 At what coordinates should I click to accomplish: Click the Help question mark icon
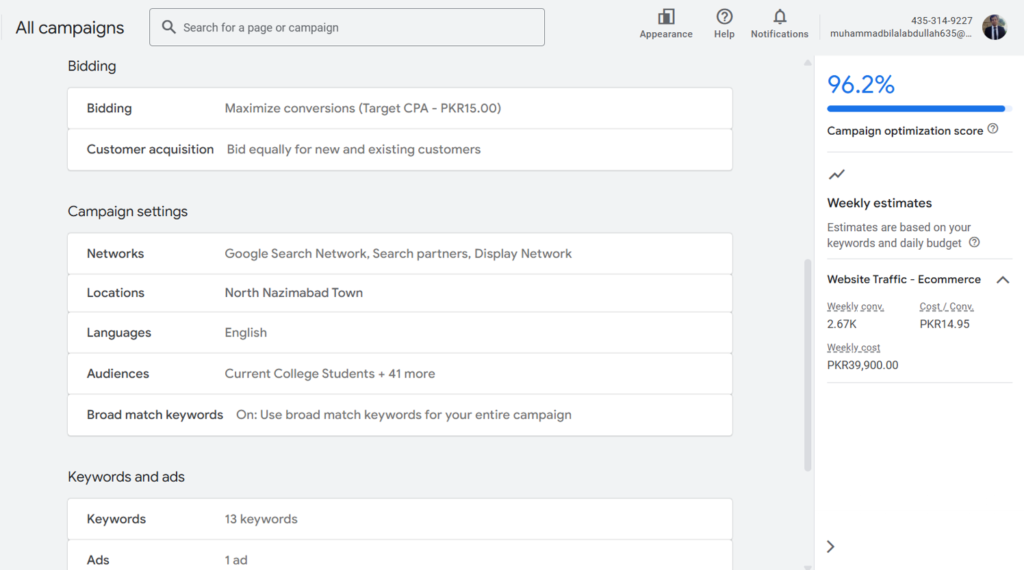[724, 17]
